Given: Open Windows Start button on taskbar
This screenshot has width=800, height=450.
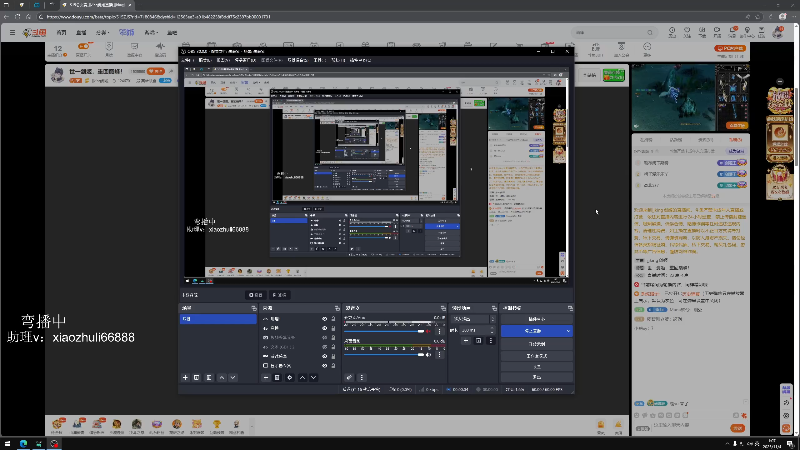Looking at the screenshot, I should coord(7,443).
